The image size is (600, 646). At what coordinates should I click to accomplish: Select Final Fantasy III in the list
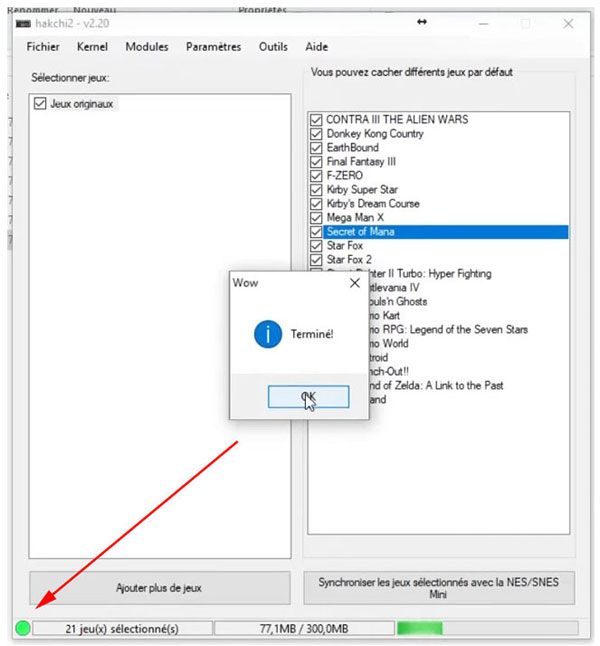pyautogui.click(x=361, y=162)
